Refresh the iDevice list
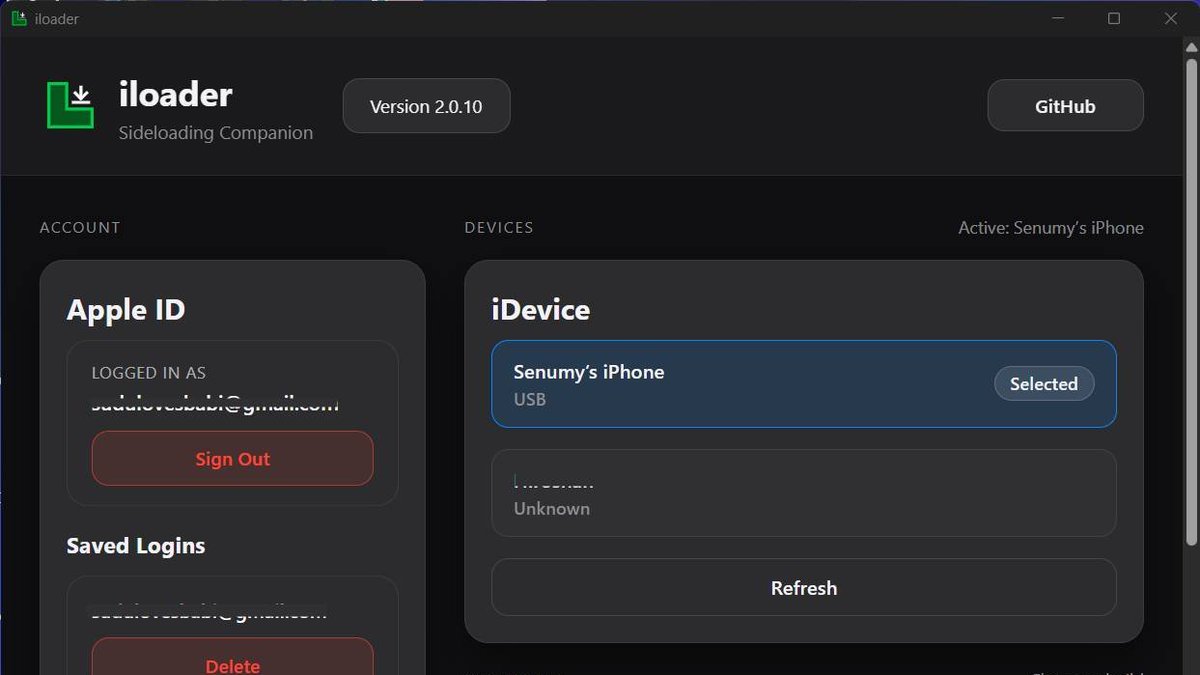1200x675 pixels. [803, 588]
